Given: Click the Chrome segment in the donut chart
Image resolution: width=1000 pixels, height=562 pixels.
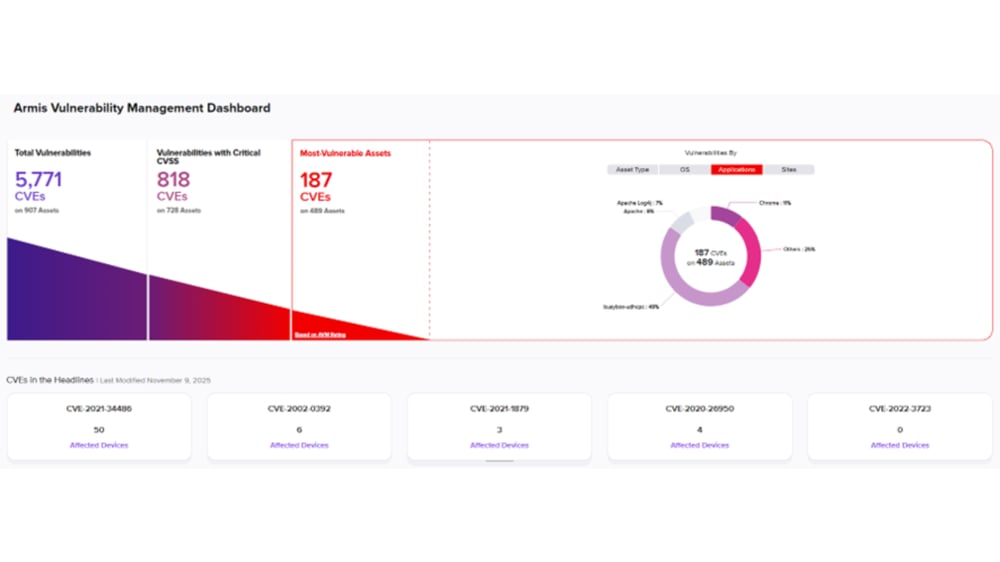Looking at the screenshot, I should (726, 216).
